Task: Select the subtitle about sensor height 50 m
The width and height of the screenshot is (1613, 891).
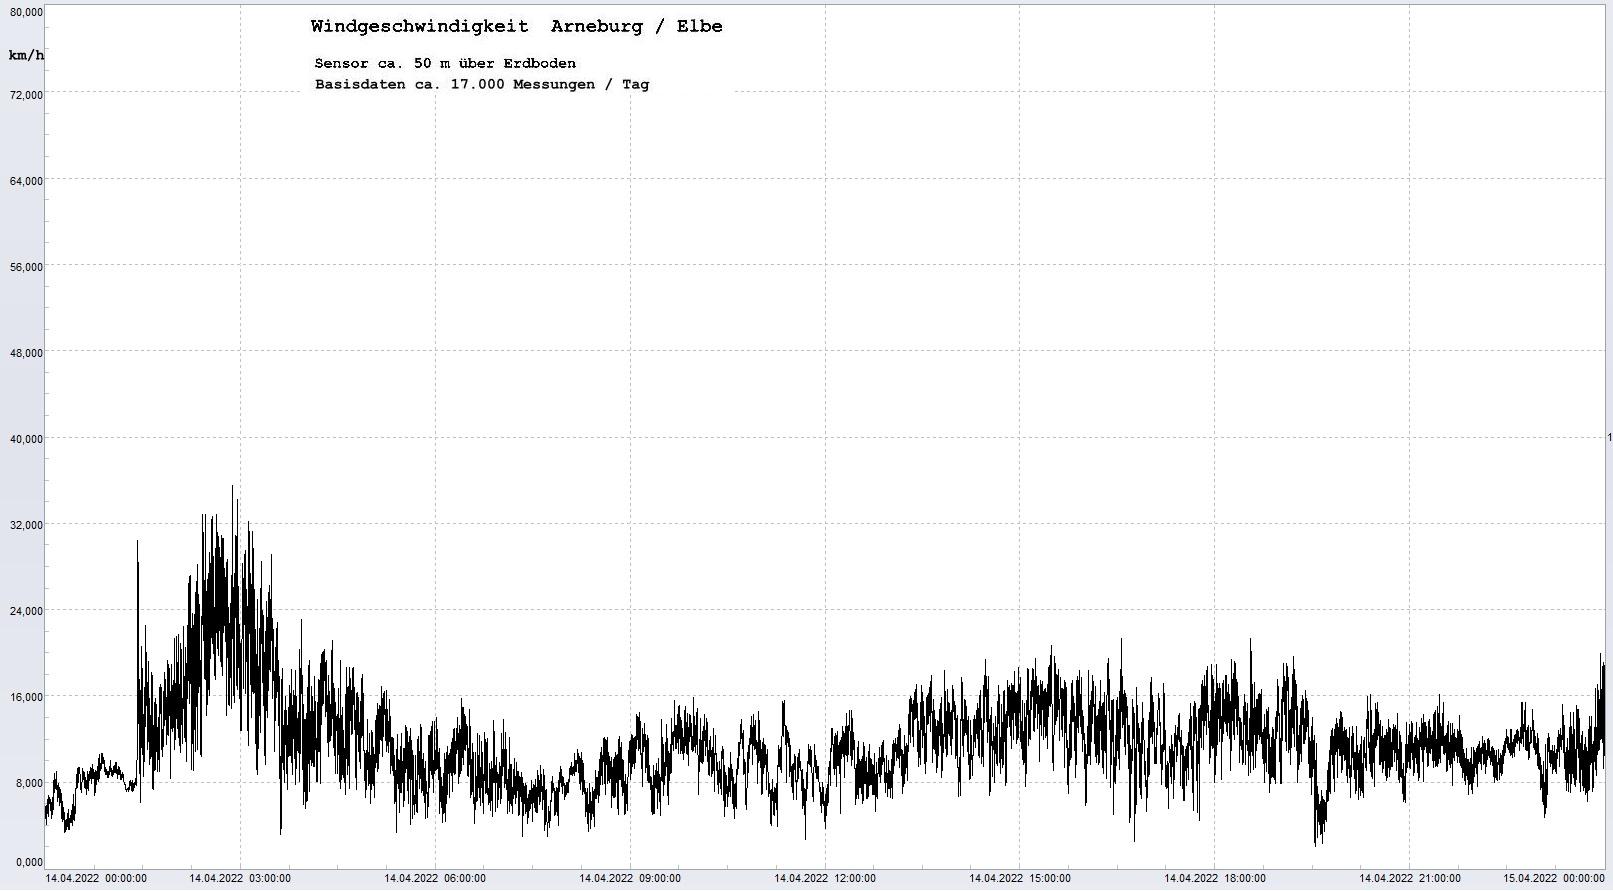Action: pos(445,63)
